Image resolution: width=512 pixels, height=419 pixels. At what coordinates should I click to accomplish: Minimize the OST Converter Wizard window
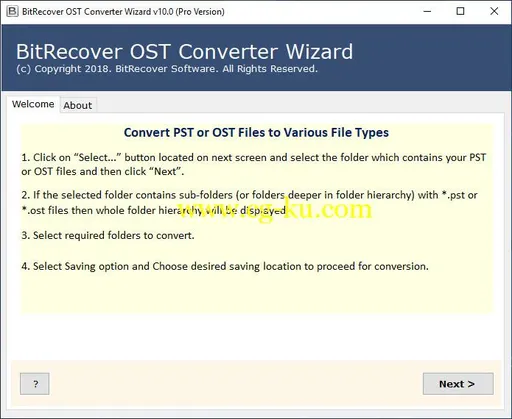[427, 11]
